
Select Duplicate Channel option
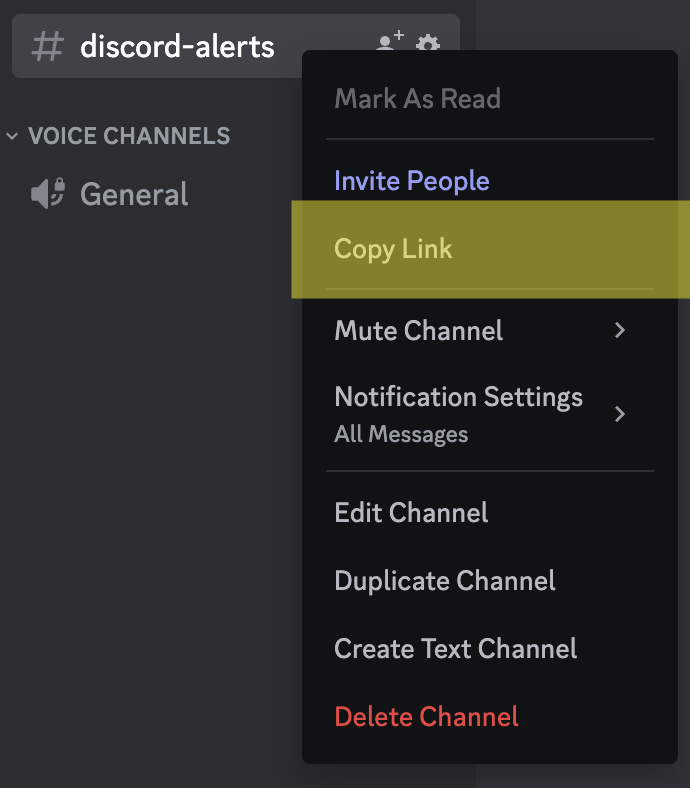click(445, 581)
